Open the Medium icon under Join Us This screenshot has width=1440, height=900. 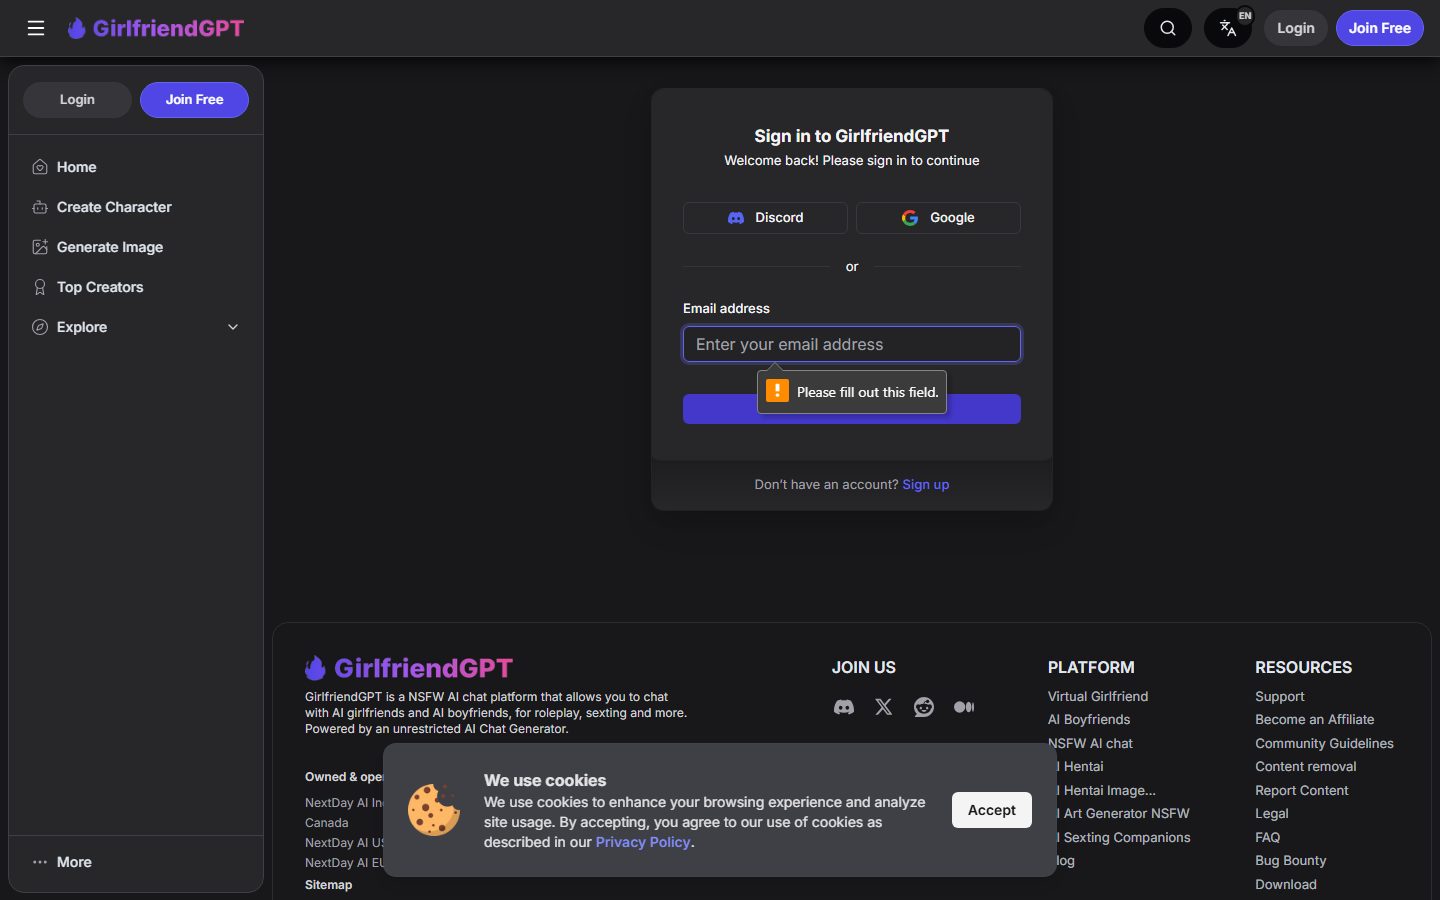point(964,707)
